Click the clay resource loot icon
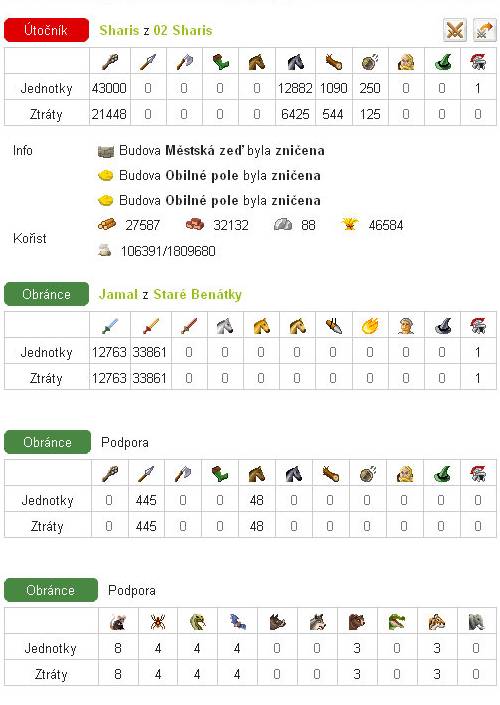This screenshot has height=705, width=500. click(x=195, y=224)
